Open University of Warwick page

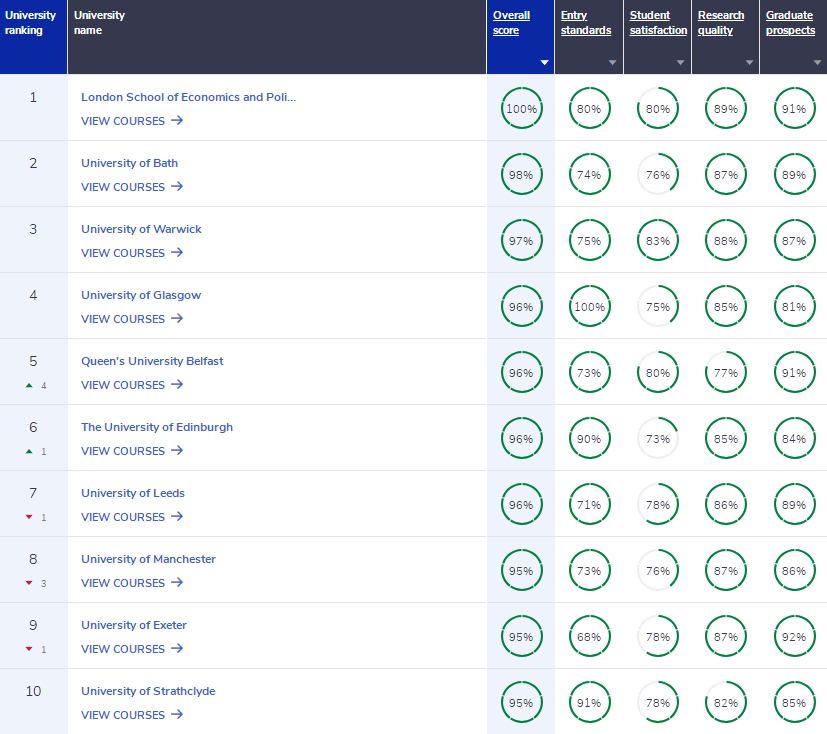[x=141, y=229]
